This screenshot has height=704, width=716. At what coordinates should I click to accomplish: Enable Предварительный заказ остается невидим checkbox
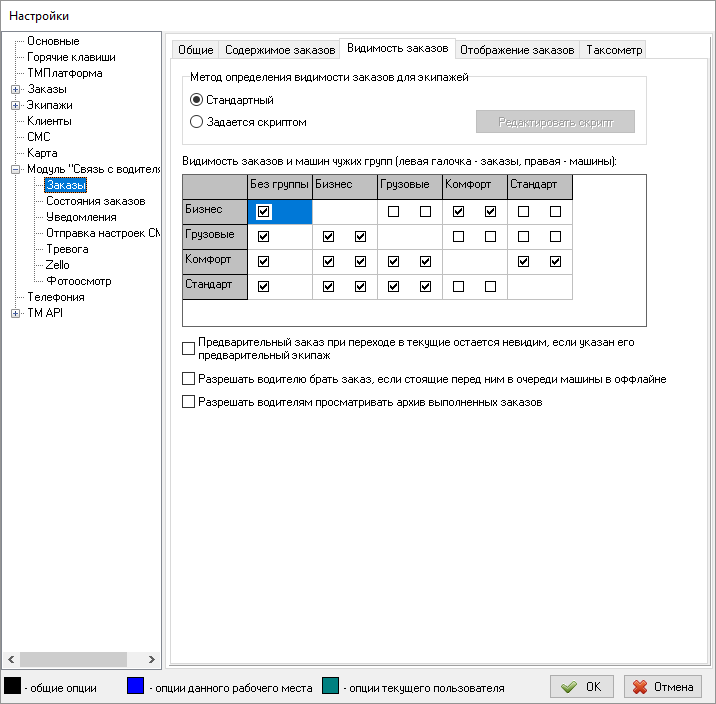pos(188,348)
